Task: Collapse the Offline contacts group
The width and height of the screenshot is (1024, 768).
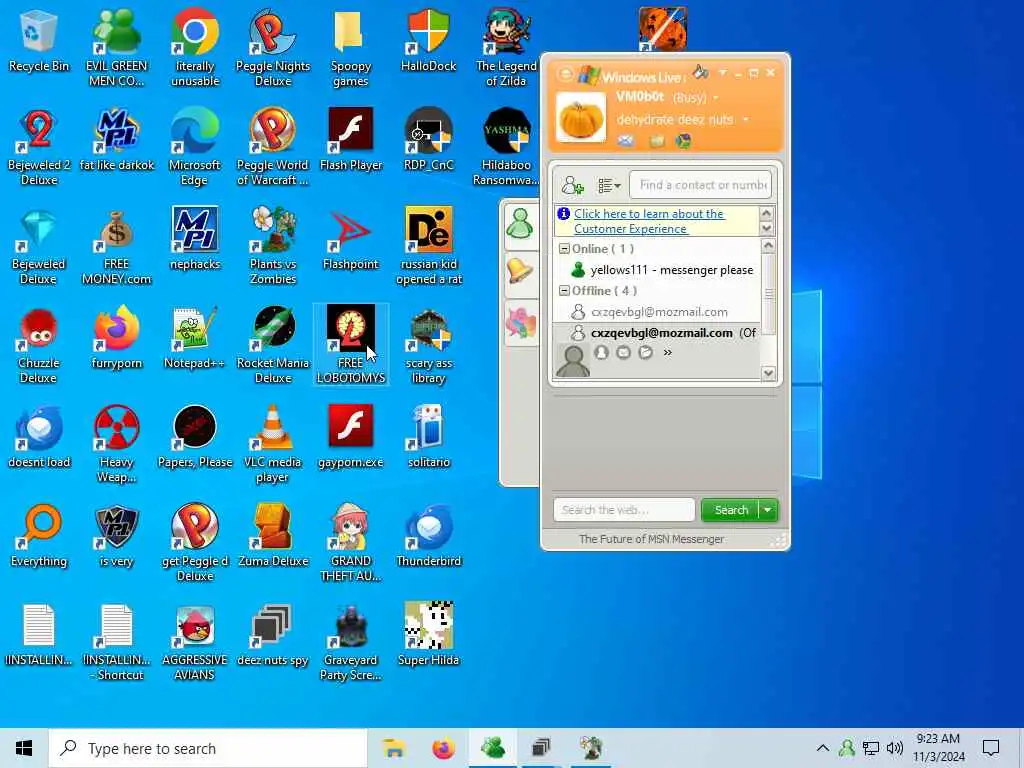Action: [x=564, y=291]
